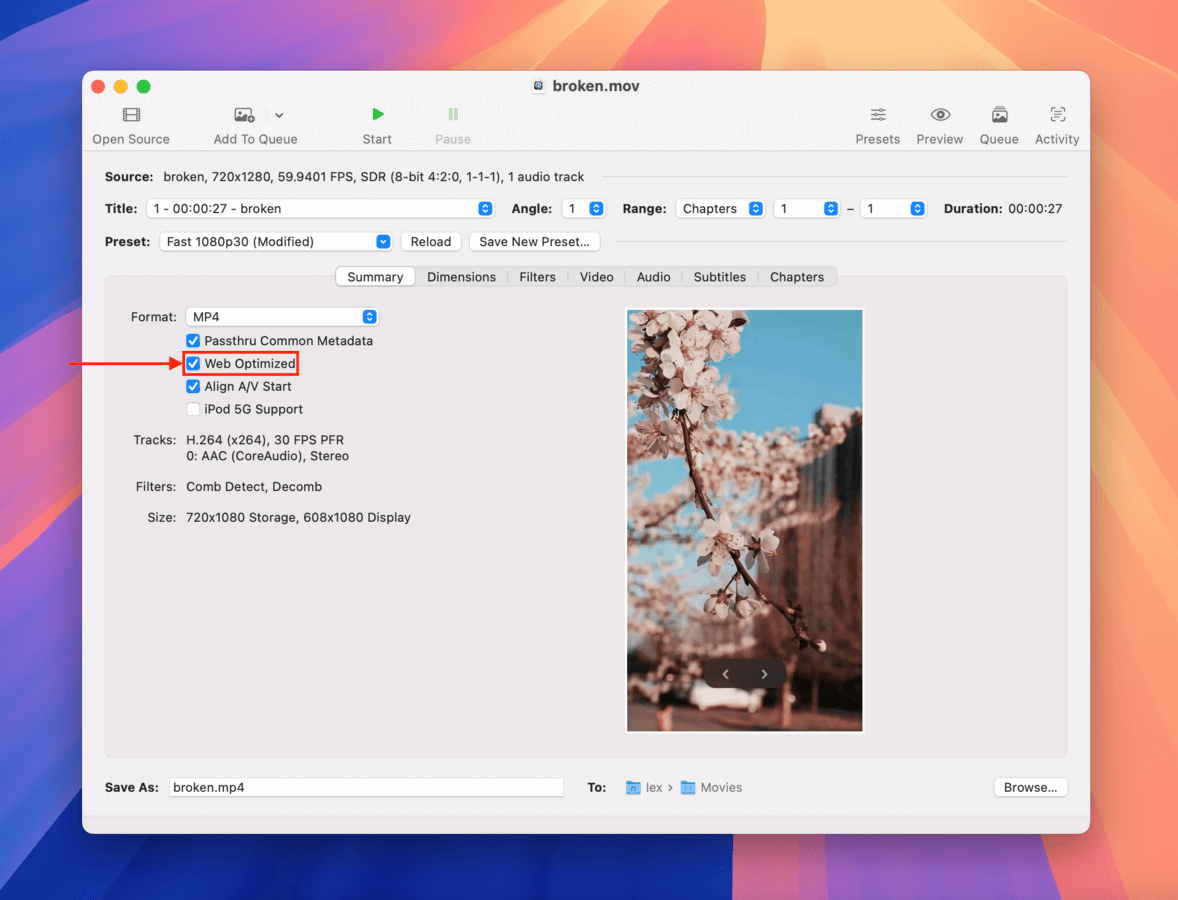Open the Preview eye icon
The image size is (1178, 900).
pyautogui.click(x=940, y=115)
